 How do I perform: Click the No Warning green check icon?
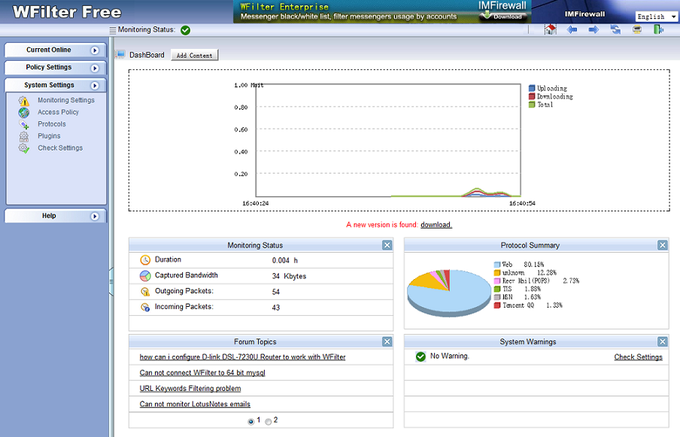(420, 356)
